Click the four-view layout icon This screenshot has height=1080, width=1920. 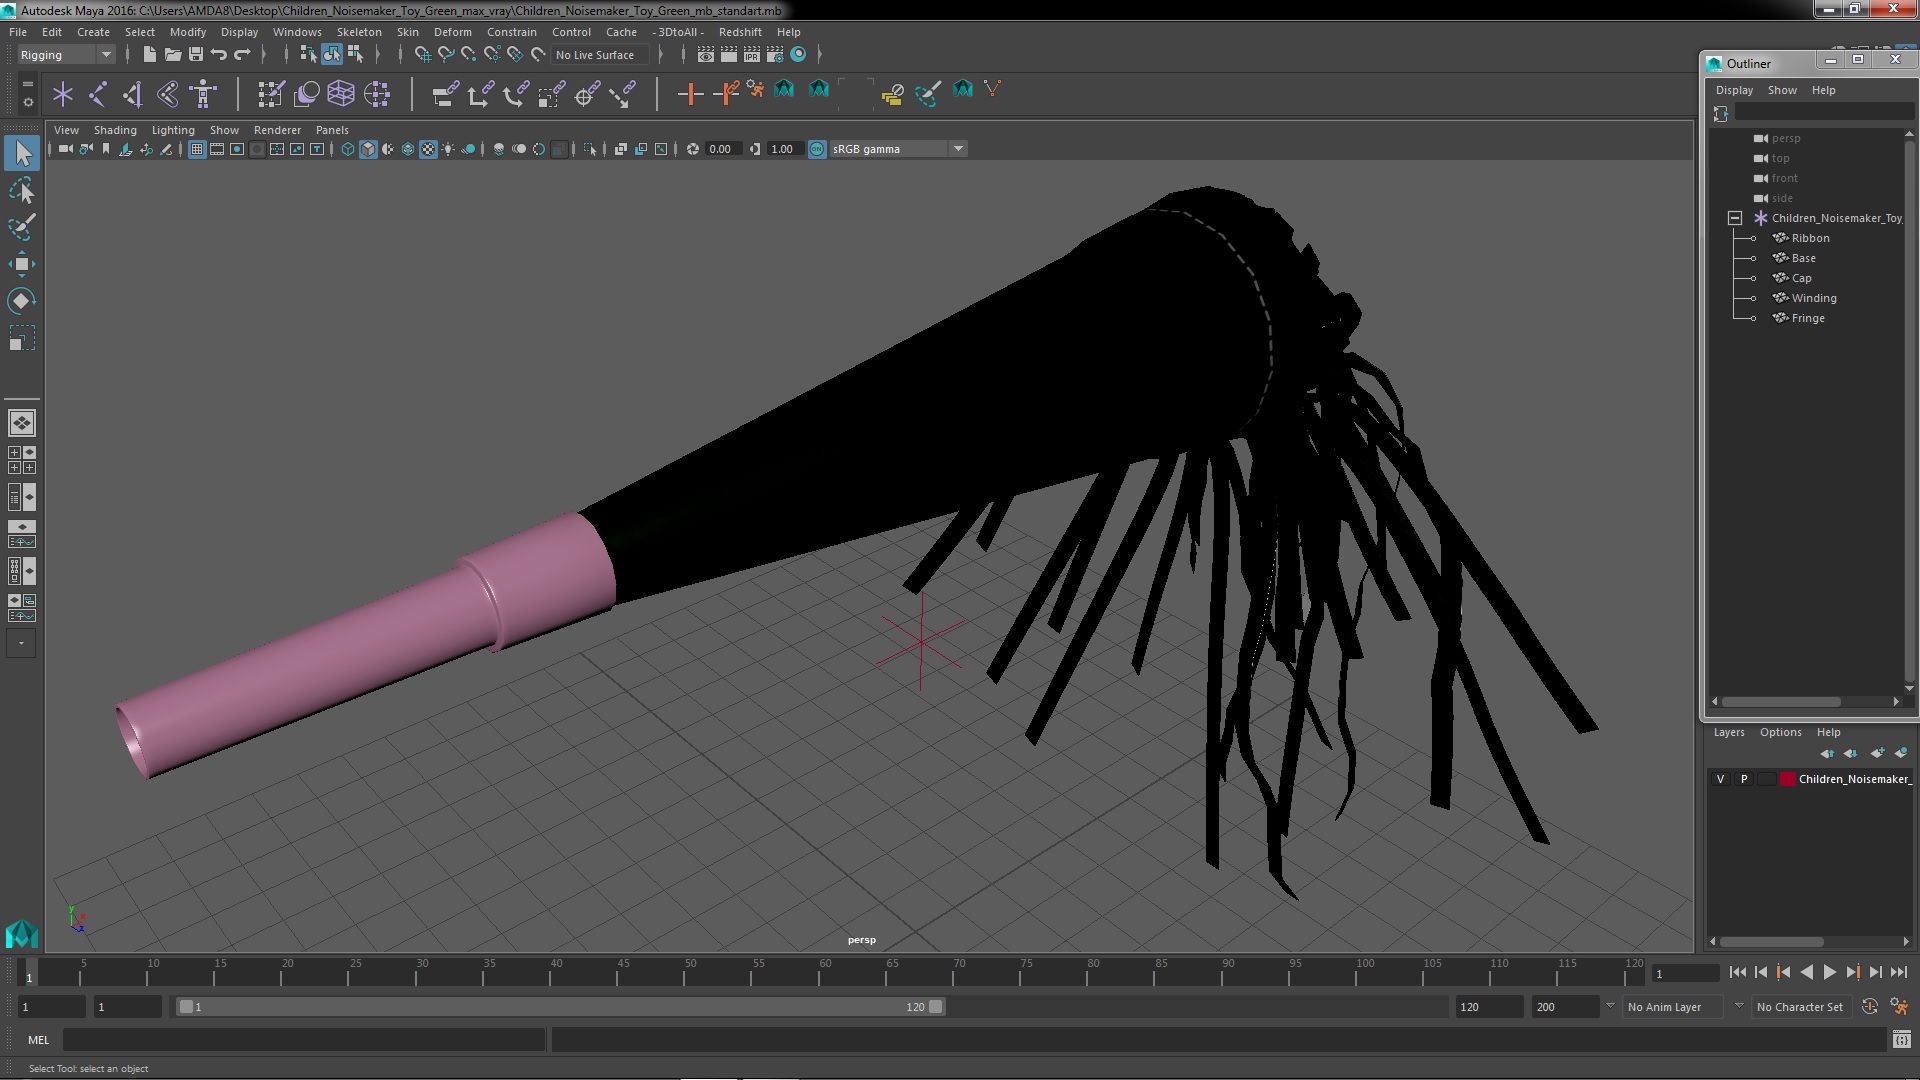[x=22, y=460]
